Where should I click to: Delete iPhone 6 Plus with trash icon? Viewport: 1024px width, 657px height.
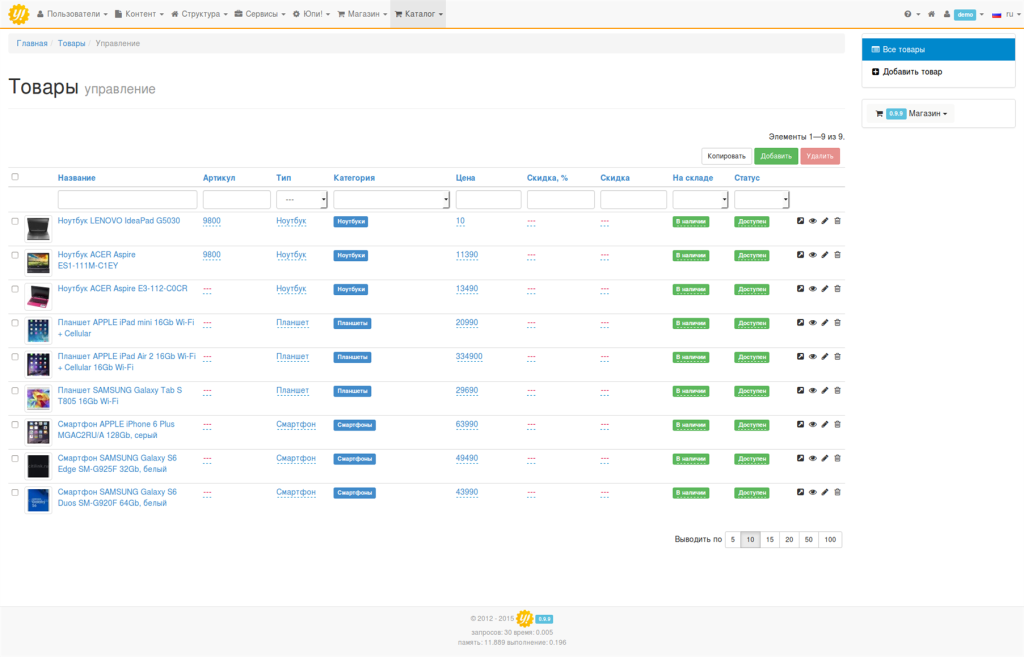click(x=837, y=425)
